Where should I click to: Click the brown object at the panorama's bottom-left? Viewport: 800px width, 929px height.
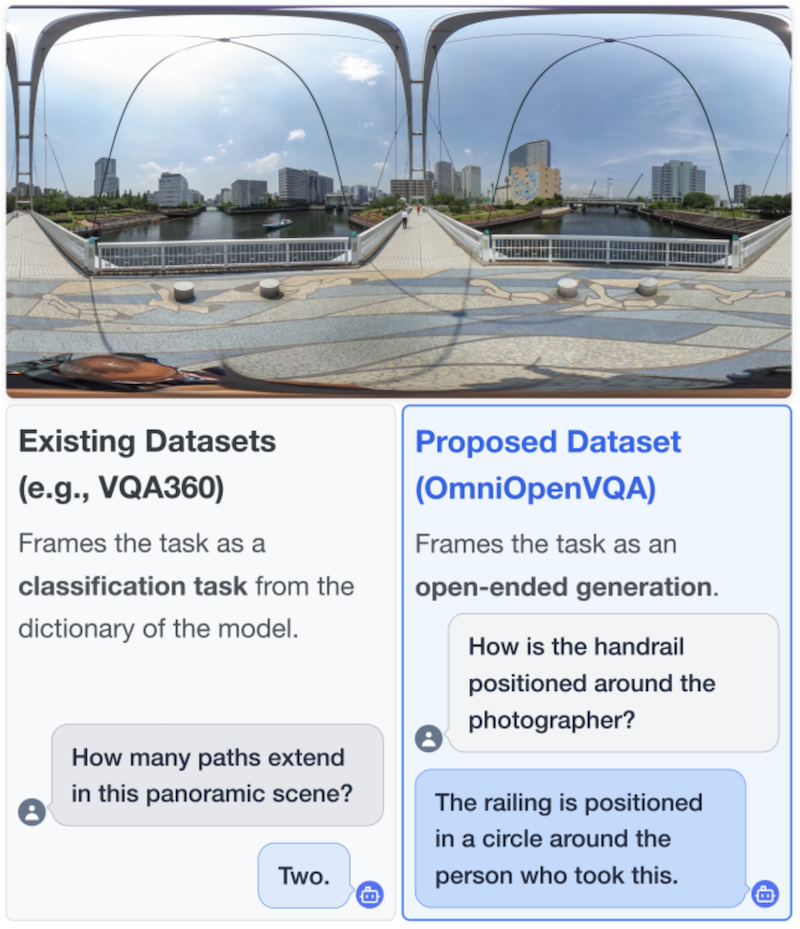[112, 369]
